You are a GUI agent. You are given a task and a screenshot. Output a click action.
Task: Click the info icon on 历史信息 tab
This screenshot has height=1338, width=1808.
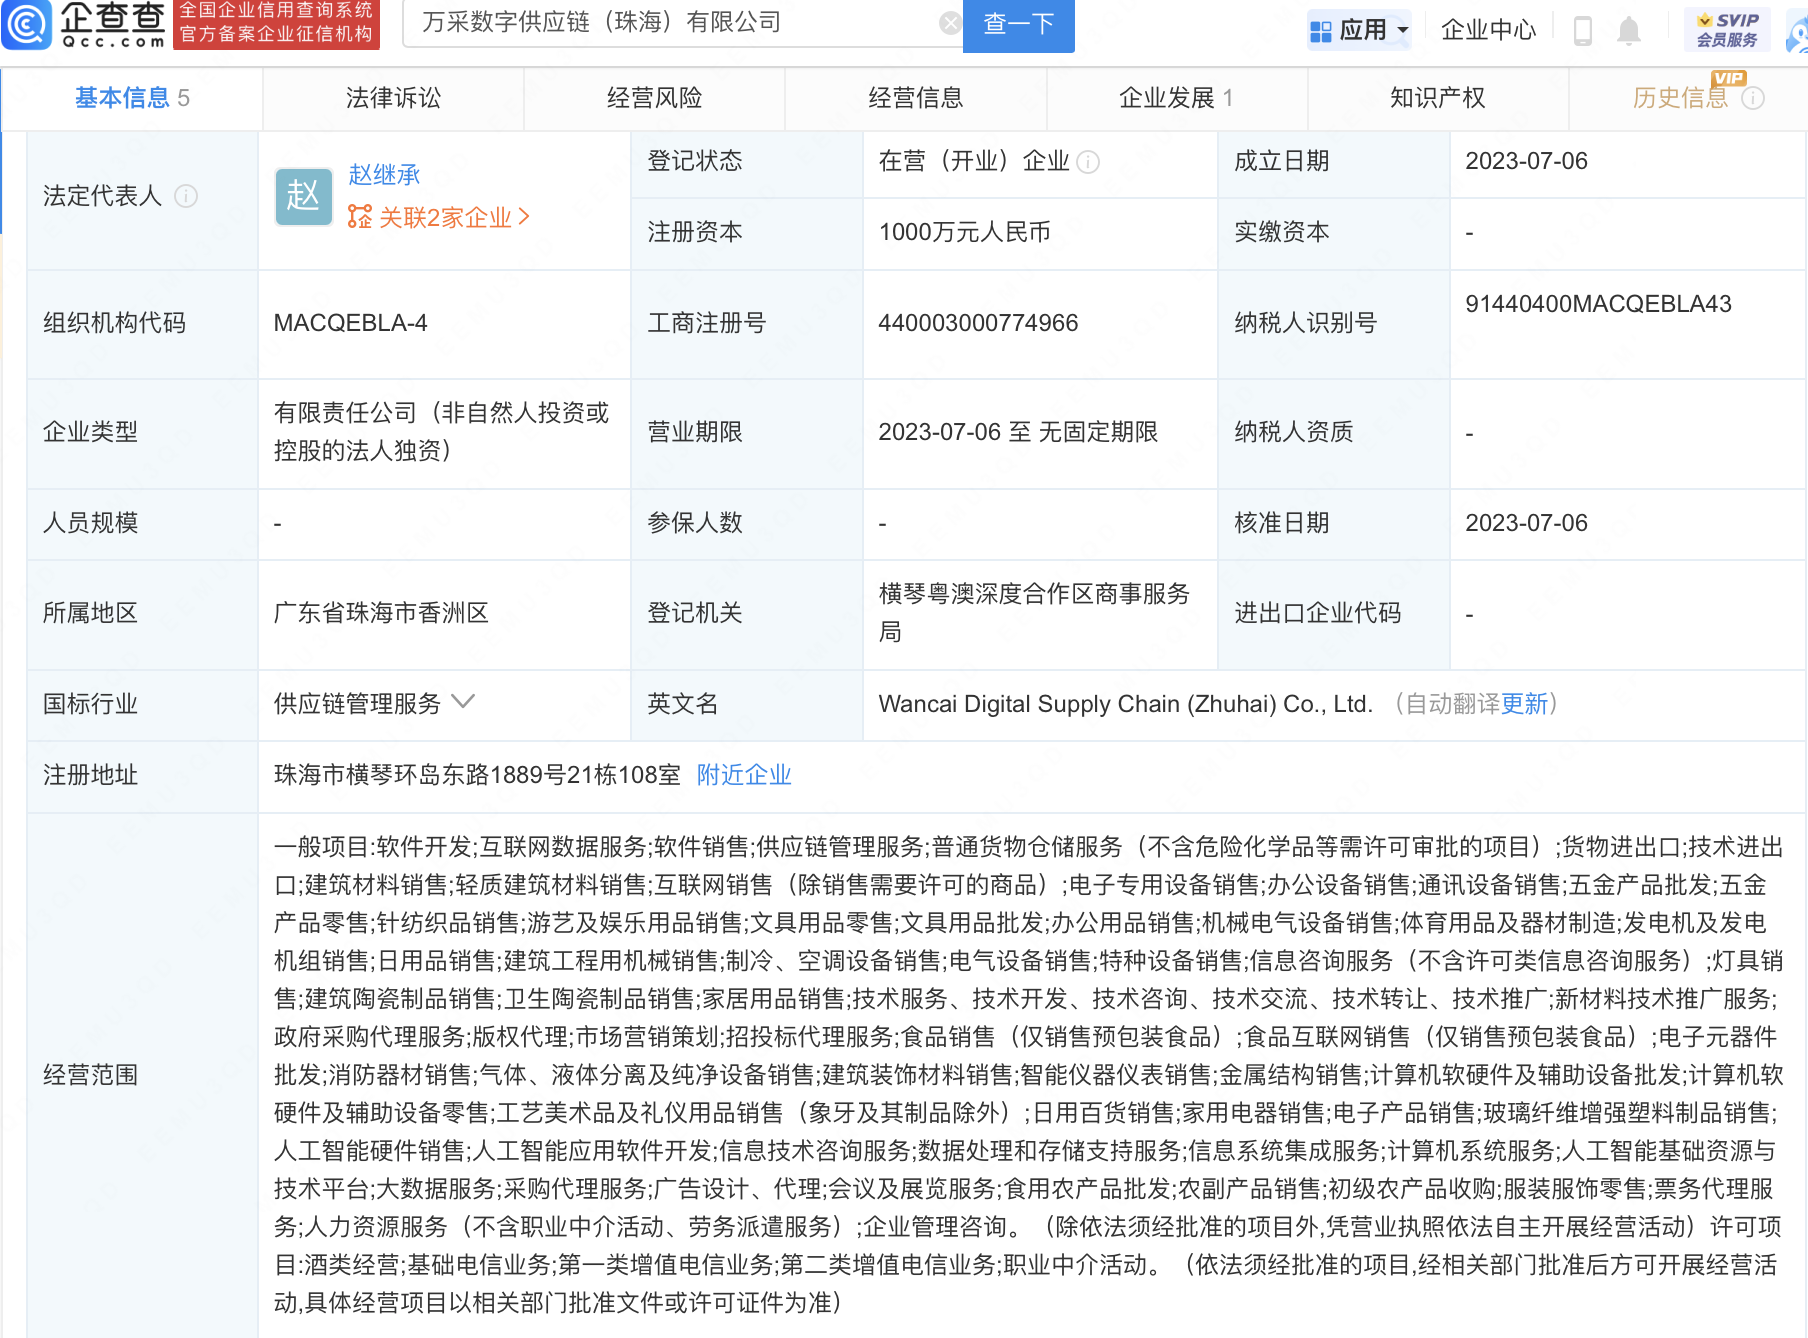[x=1753, y=98]
